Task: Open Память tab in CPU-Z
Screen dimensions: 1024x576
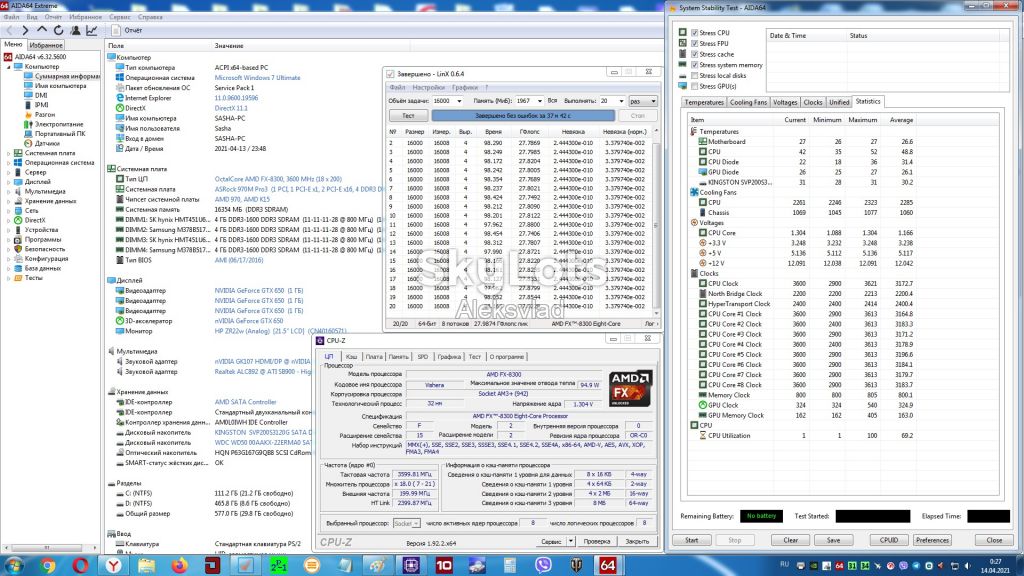Action: [x=398, y=357]
